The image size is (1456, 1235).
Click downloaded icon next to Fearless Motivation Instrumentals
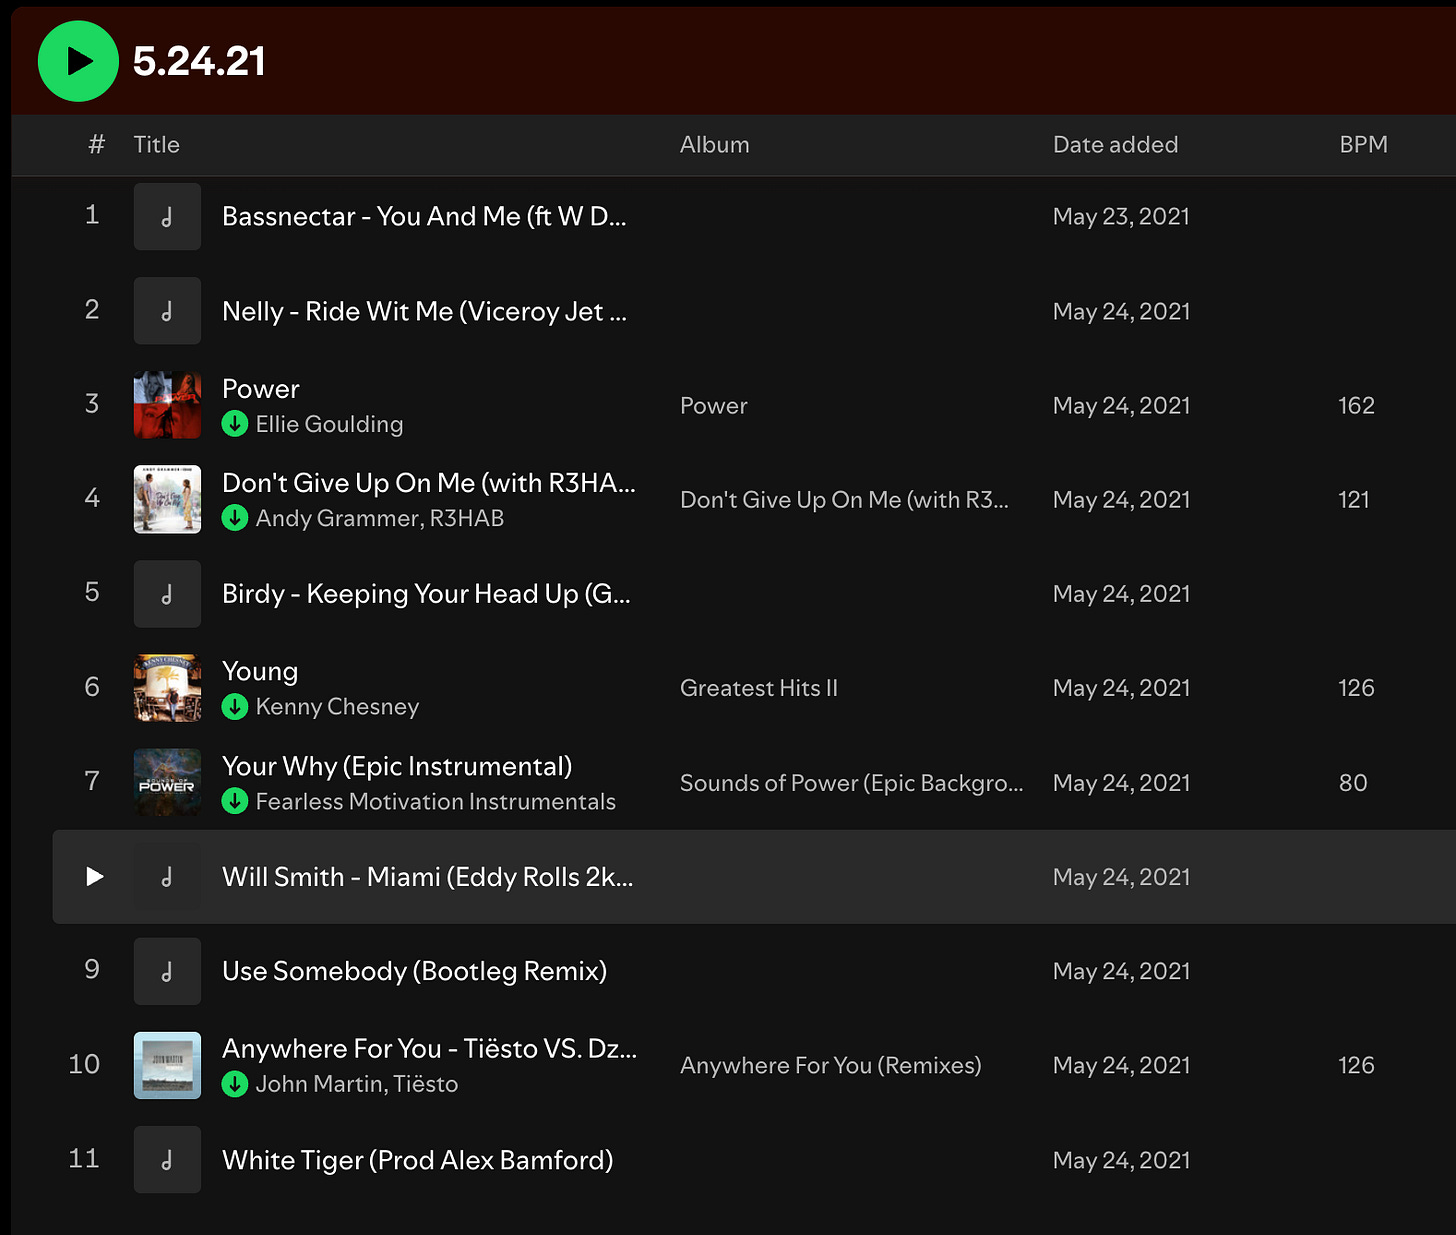(x=235, y=801)
